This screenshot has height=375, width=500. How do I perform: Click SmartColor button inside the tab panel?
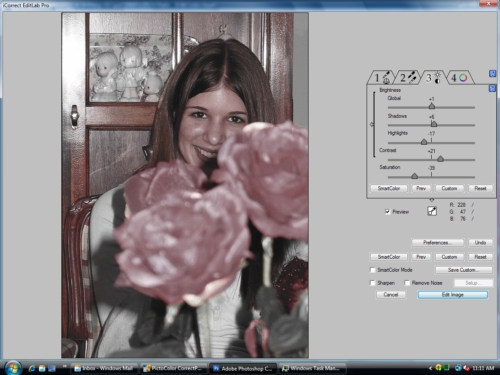coord(389,188)
